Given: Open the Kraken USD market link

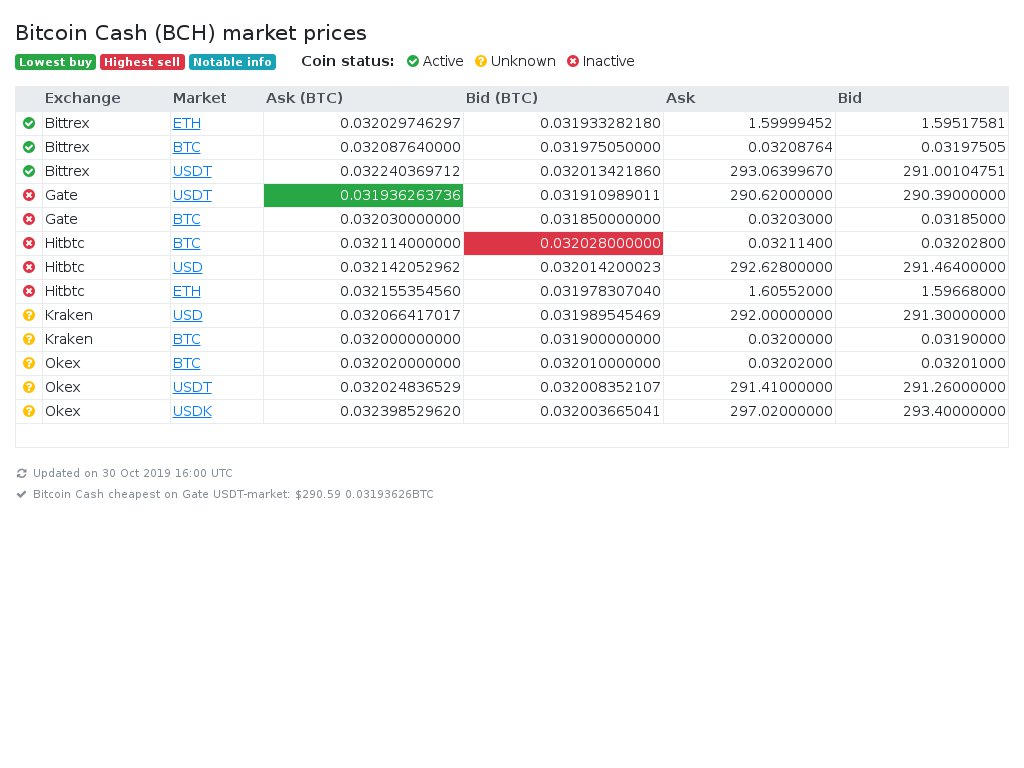Looking at the screenshot, I should coord(187,315).
